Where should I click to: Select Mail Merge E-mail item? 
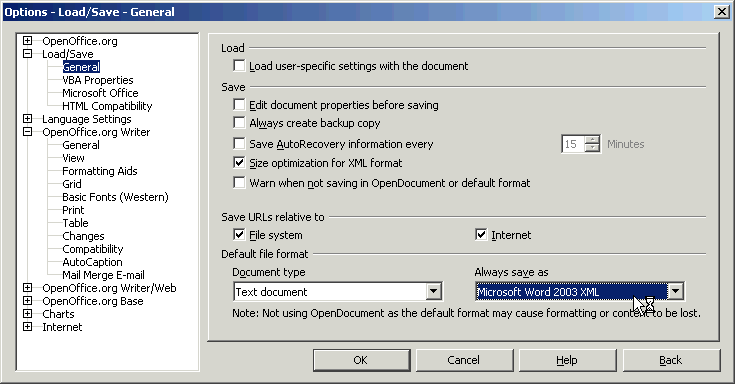pos(103,275)
